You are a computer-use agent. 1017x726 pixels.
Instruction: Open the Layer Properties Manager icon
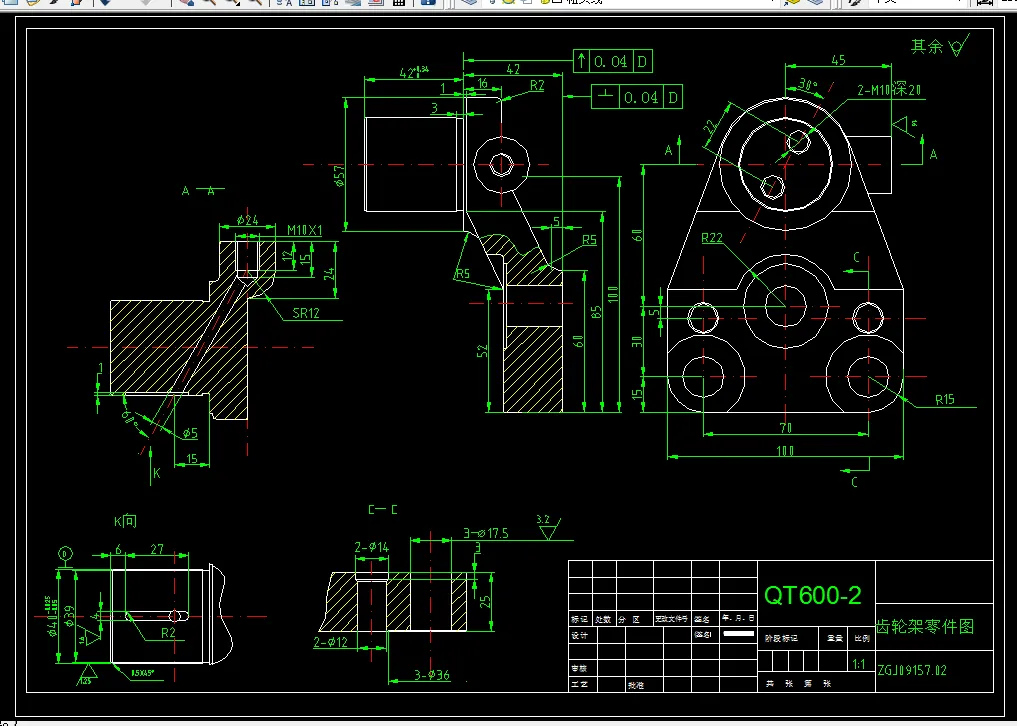[468, 2]
